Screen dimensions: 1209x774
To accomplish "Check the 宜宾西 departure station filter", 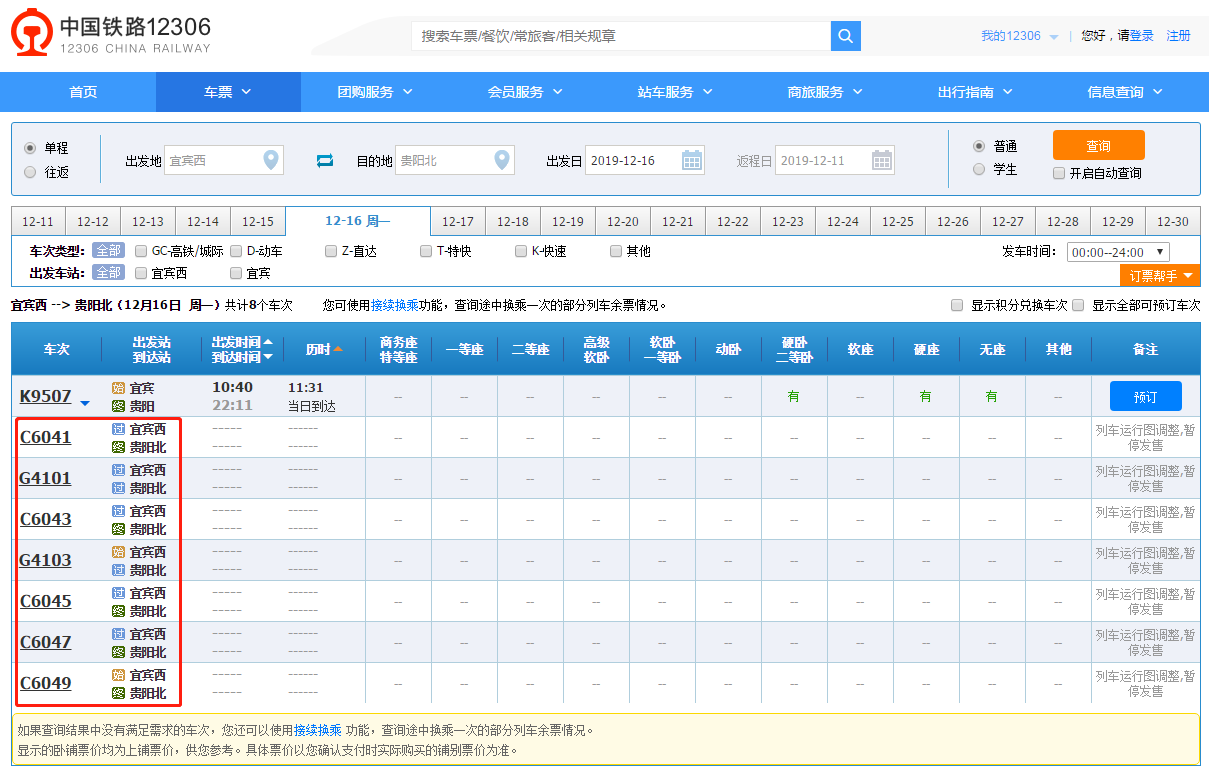I will 141,273.
